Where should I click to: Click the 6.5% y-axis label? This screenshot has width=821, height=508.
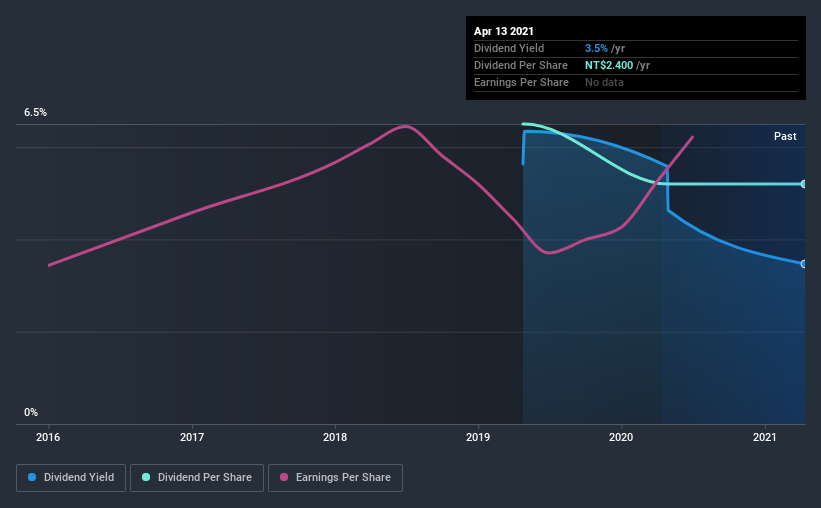35,112
